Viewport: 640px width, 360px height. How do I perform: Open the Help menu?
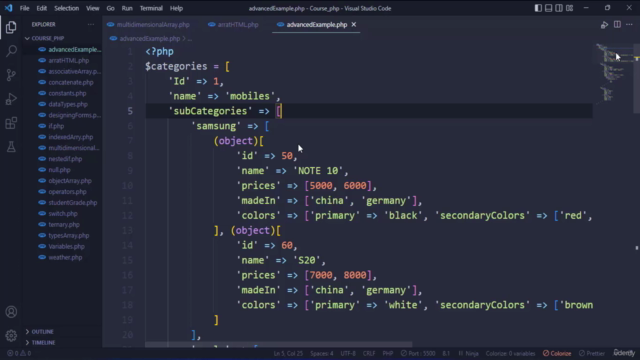point(176,8)
